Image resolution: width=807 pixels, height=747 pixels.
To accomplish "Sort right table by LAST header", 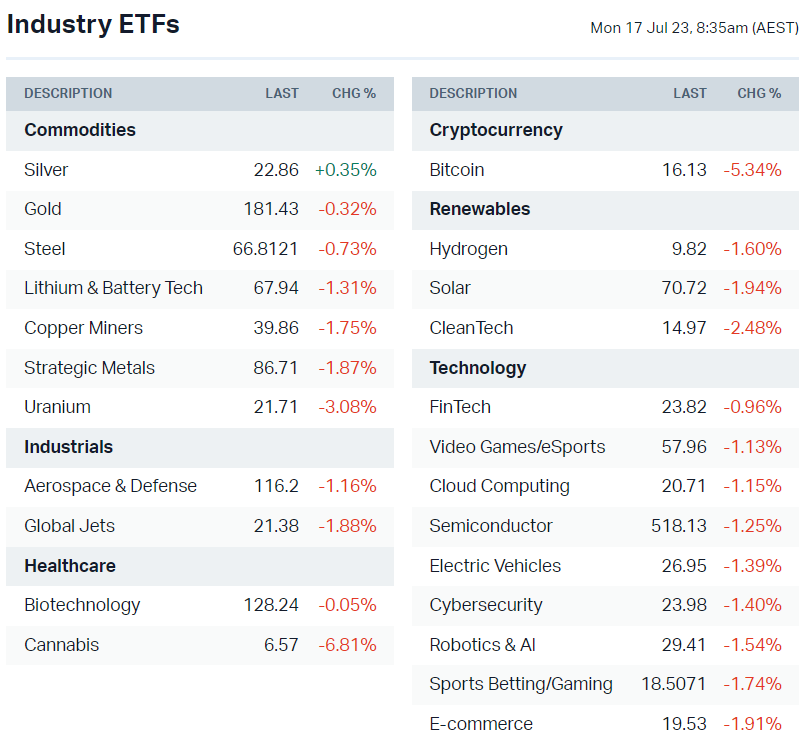I will click(x=690, y=93).
